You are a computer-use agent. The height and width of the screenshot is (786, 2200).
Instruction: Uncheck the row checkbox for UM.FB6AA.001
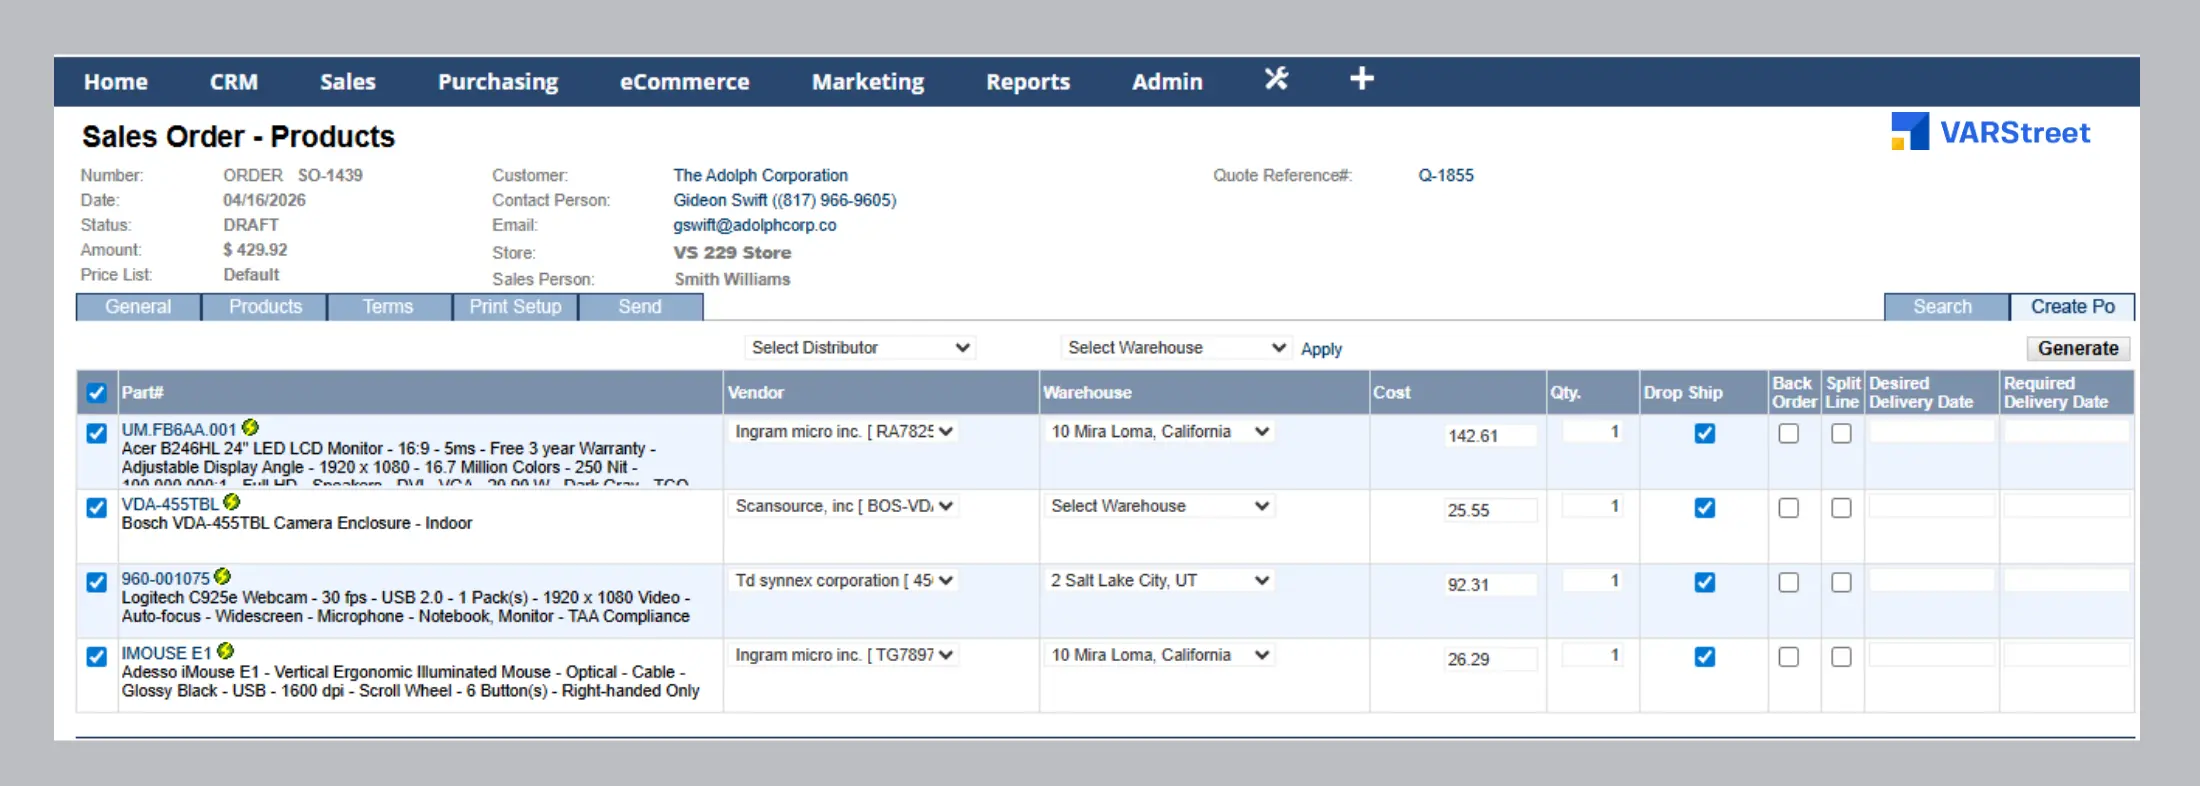[96, 433]
